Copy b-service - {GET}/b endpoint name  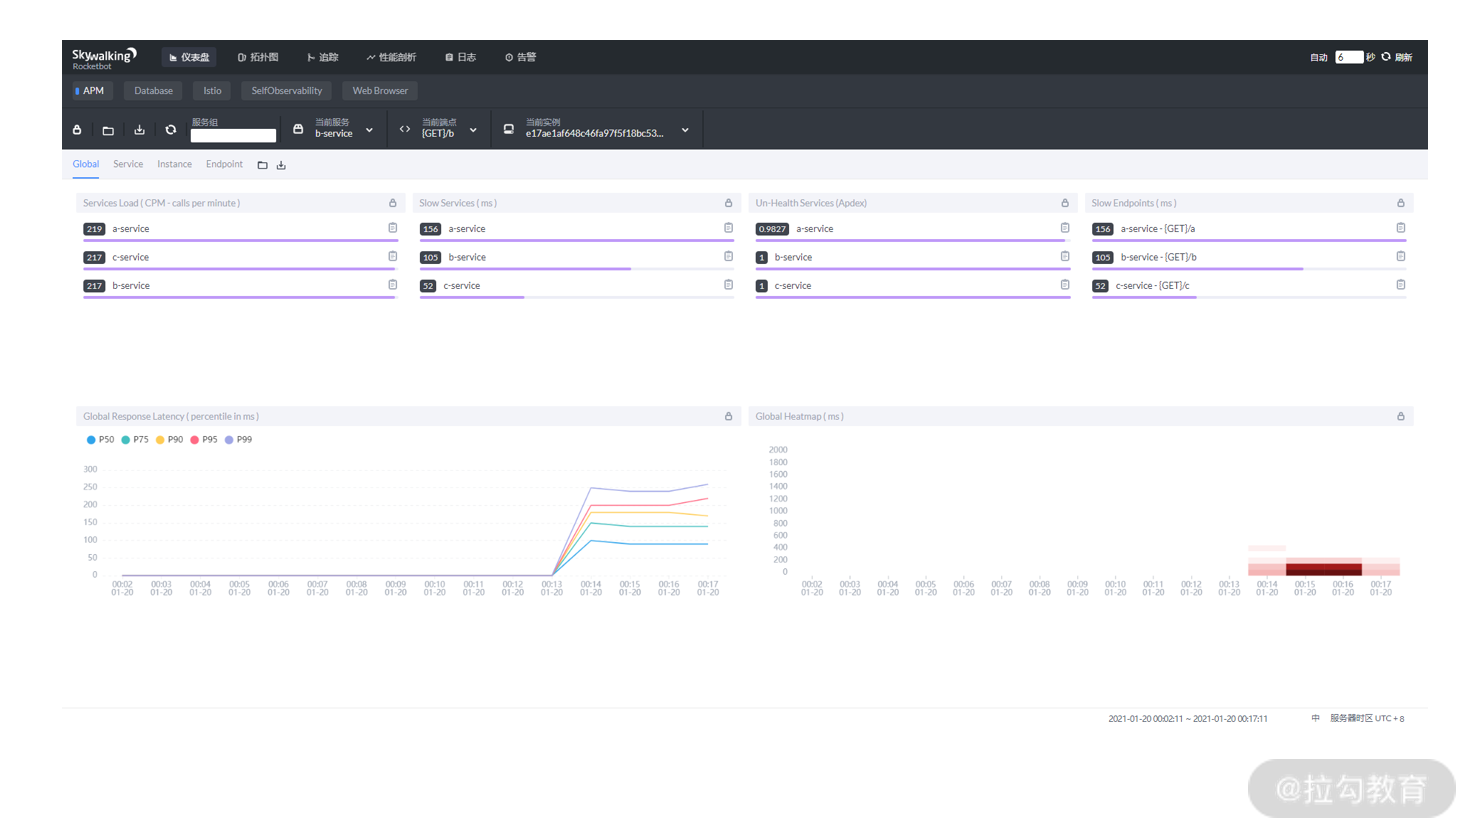tap(1401, 256)
